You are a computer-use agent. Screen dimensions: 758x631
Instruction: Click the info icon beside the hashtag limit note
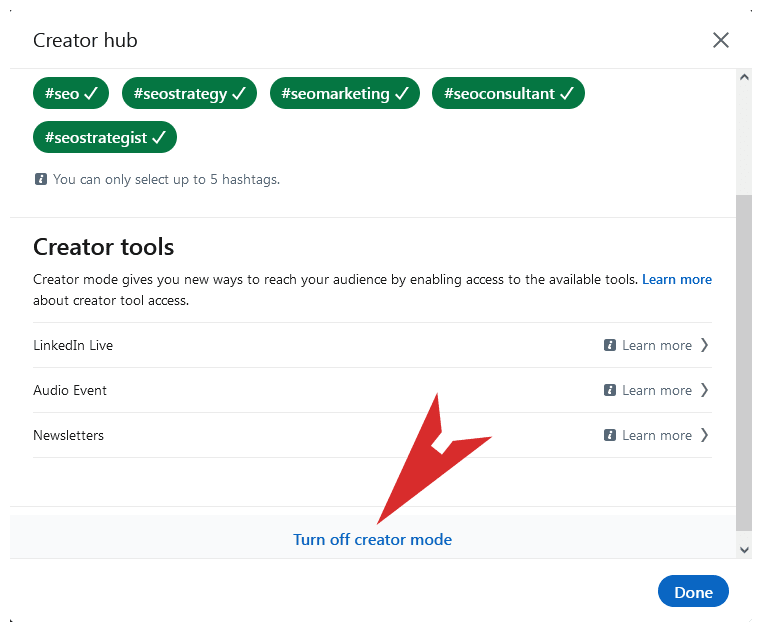coord(41,179)
